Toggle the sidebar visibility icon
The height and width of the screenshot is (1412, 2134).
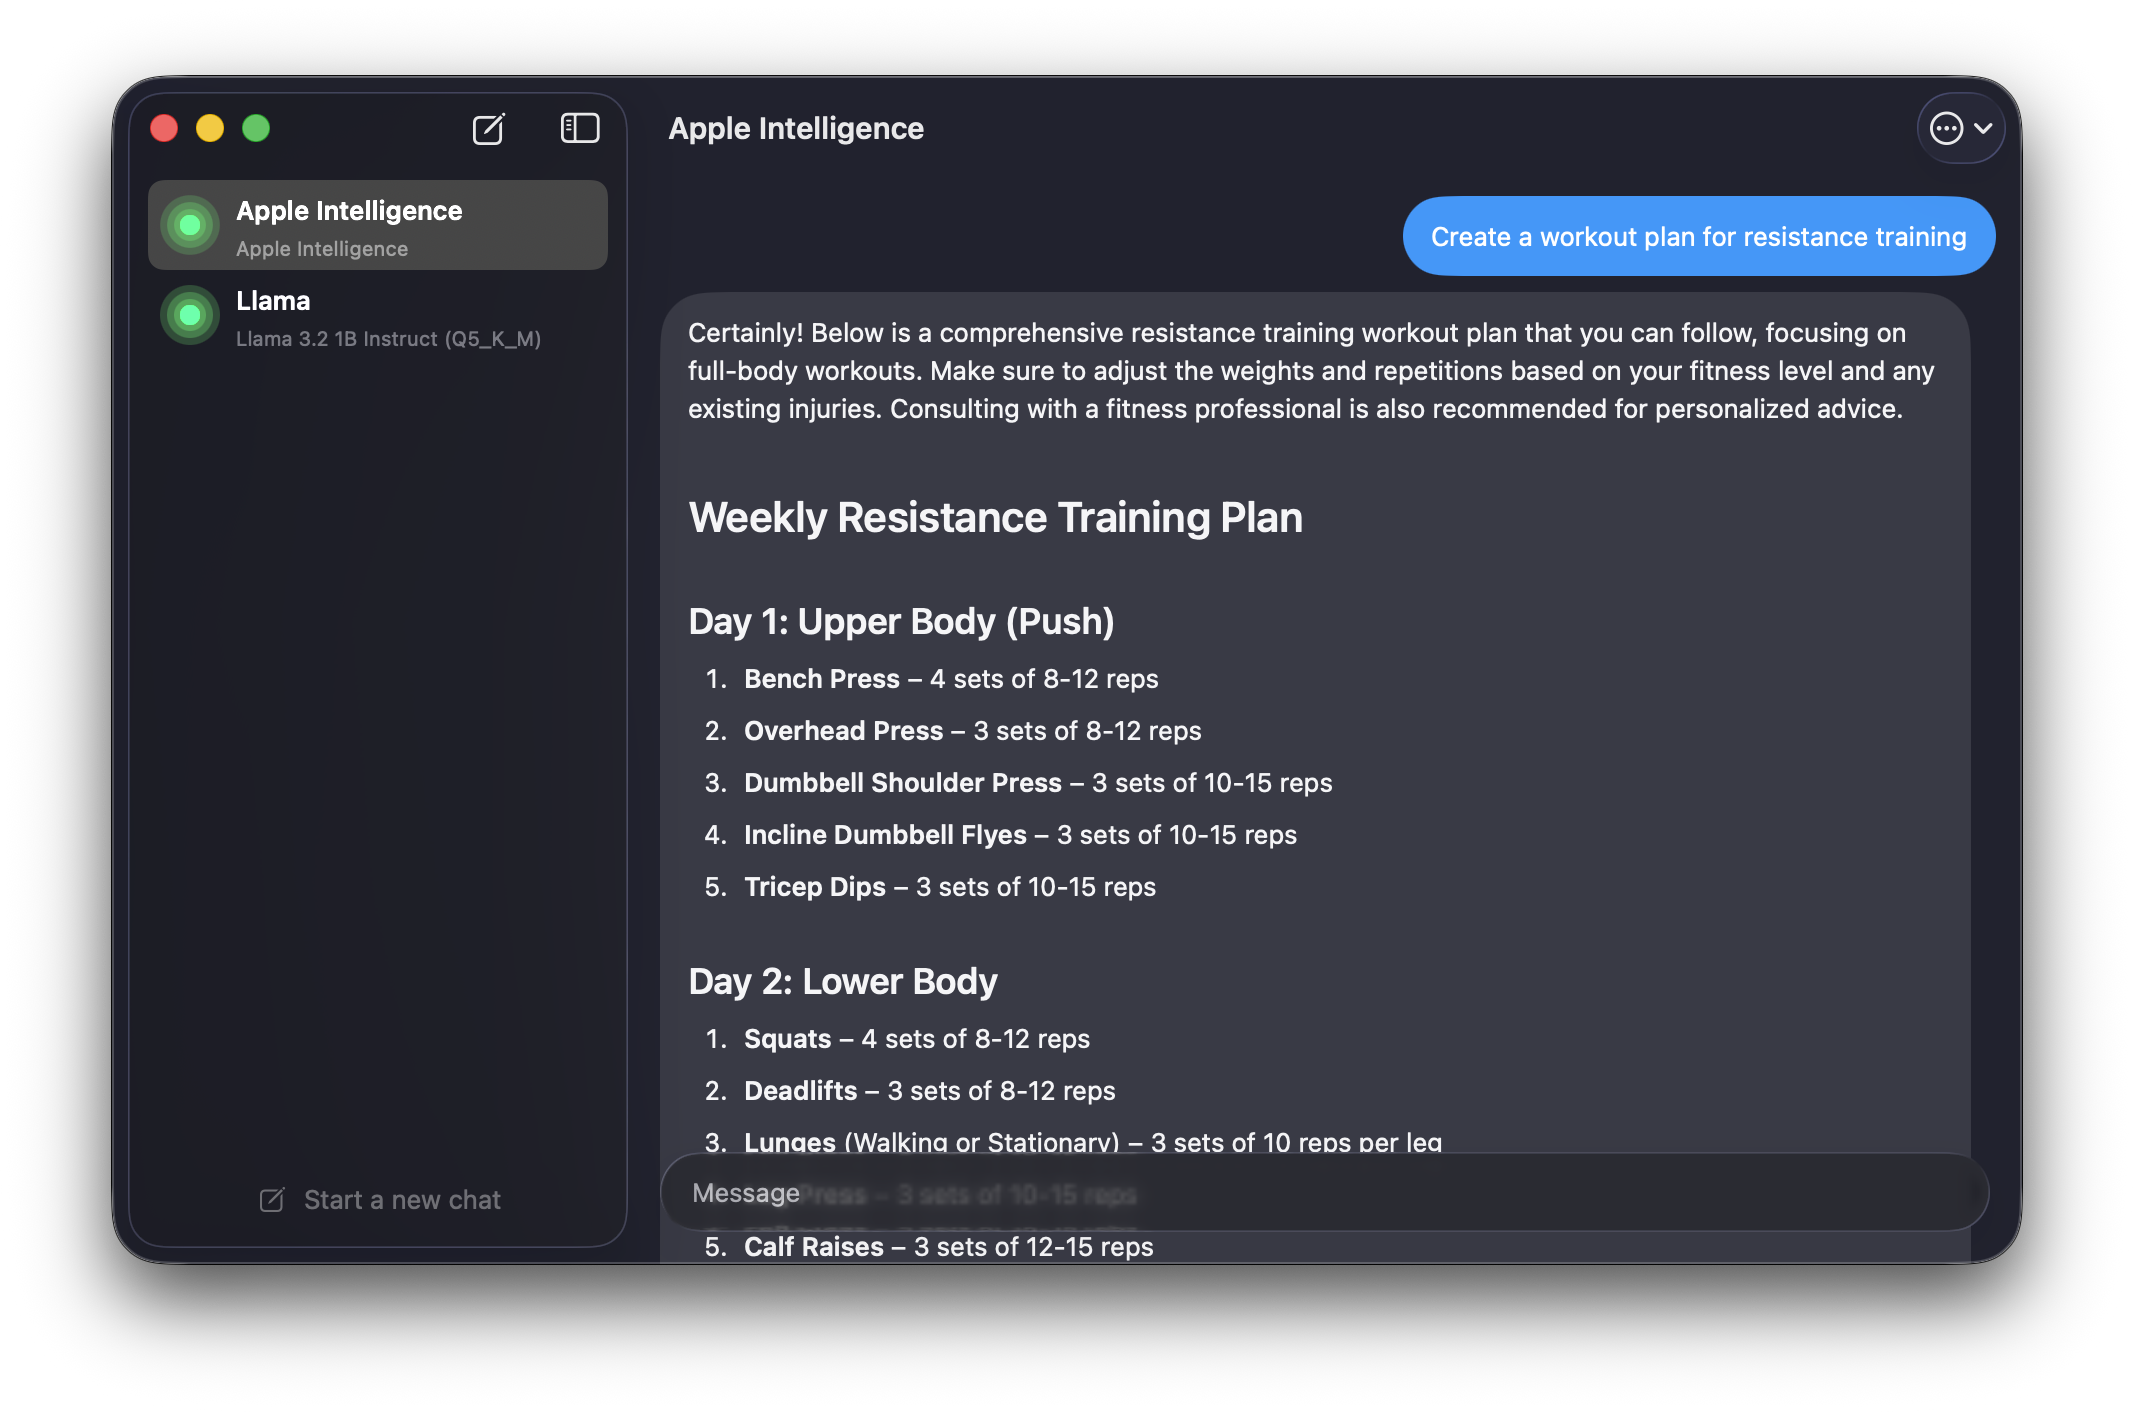579,128
